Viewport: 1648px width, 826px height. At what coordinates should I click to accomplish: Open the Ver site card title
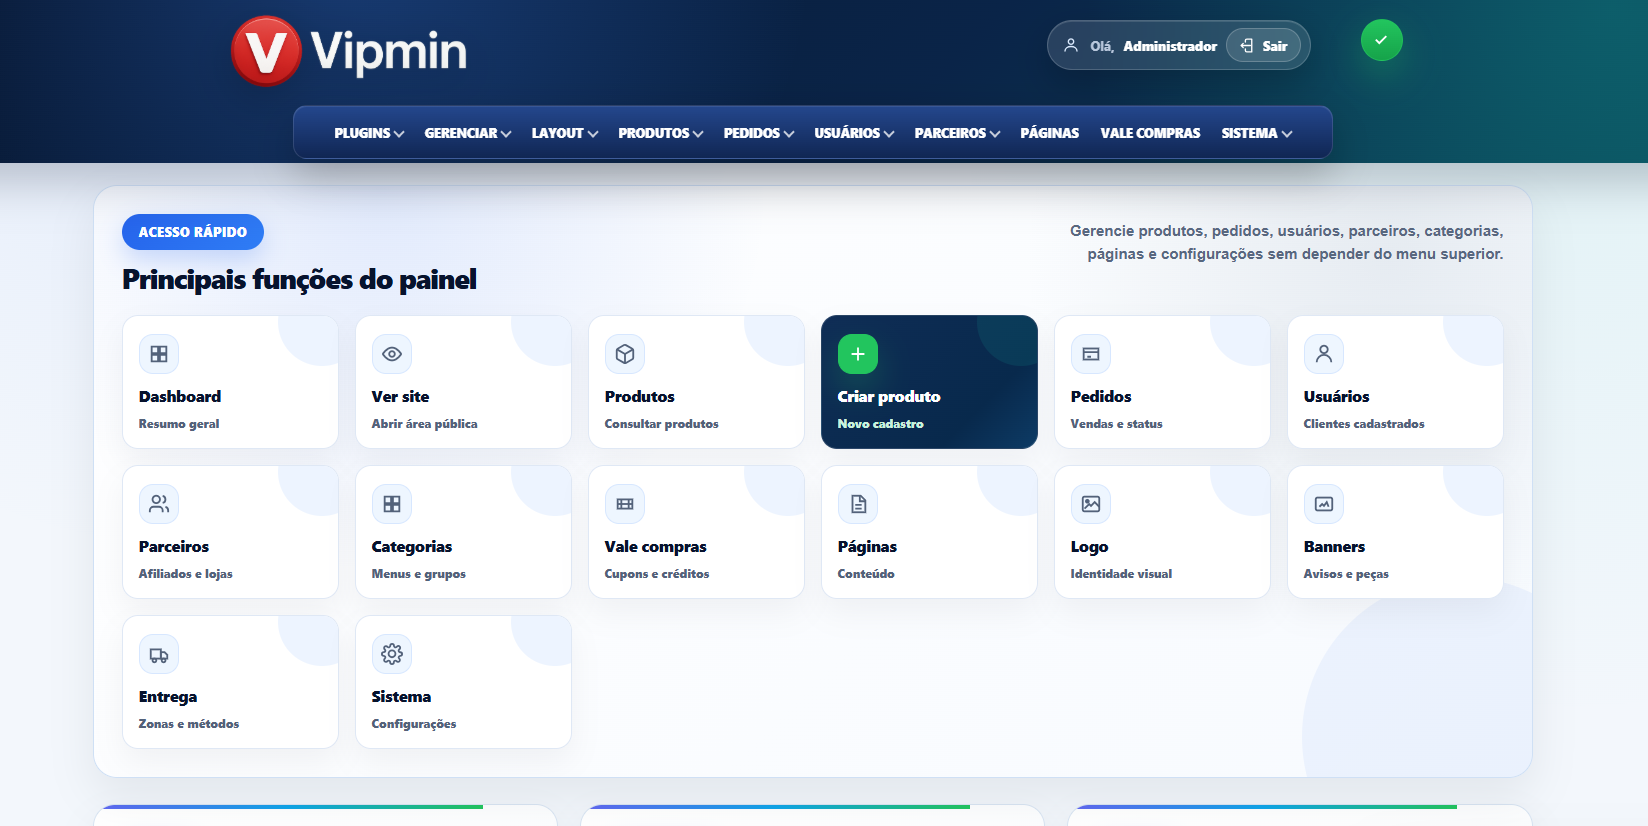click(x=400, y=397)
